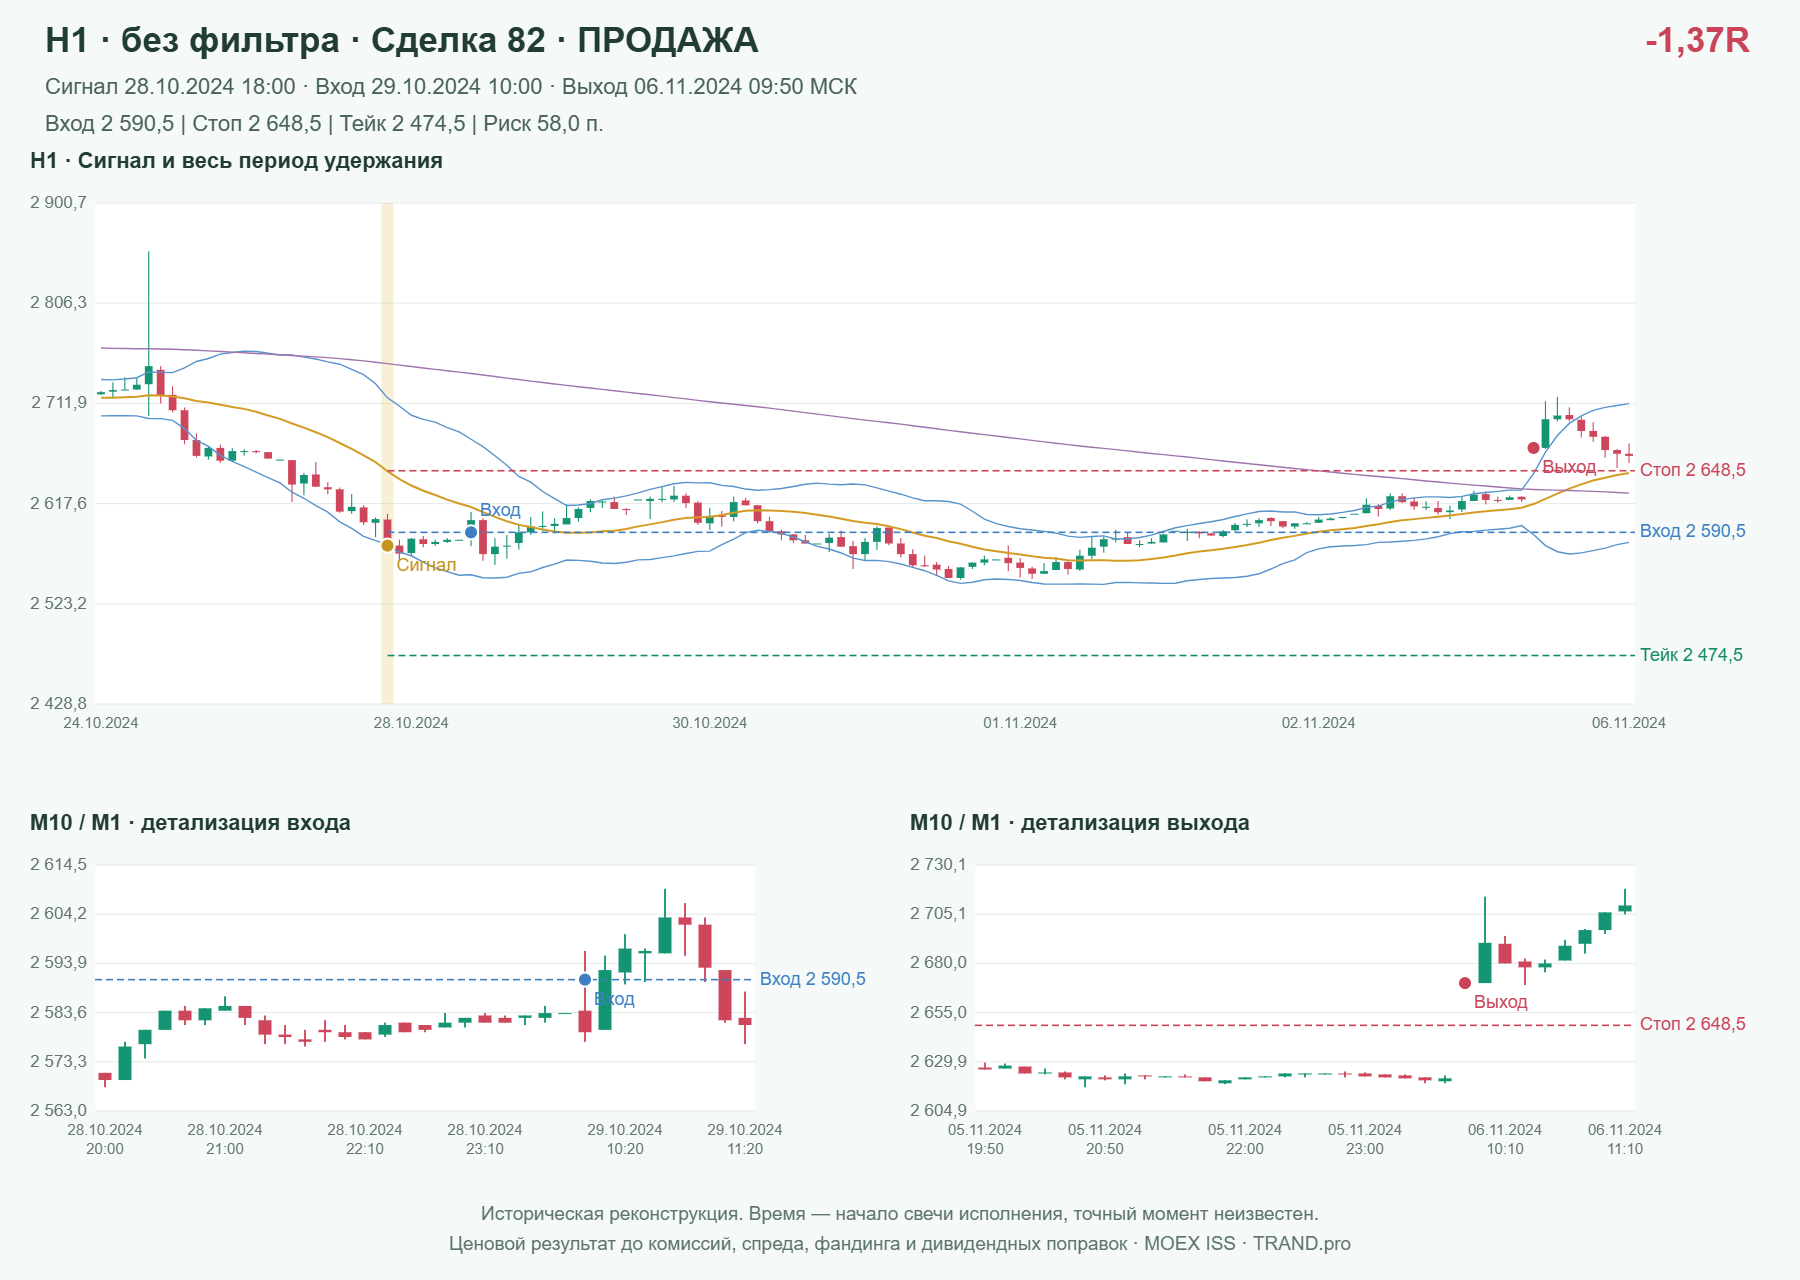Click the red Выход dot in the exit detail chart
This screenshot has height=1280, width=1800.
pos(1465,983)
